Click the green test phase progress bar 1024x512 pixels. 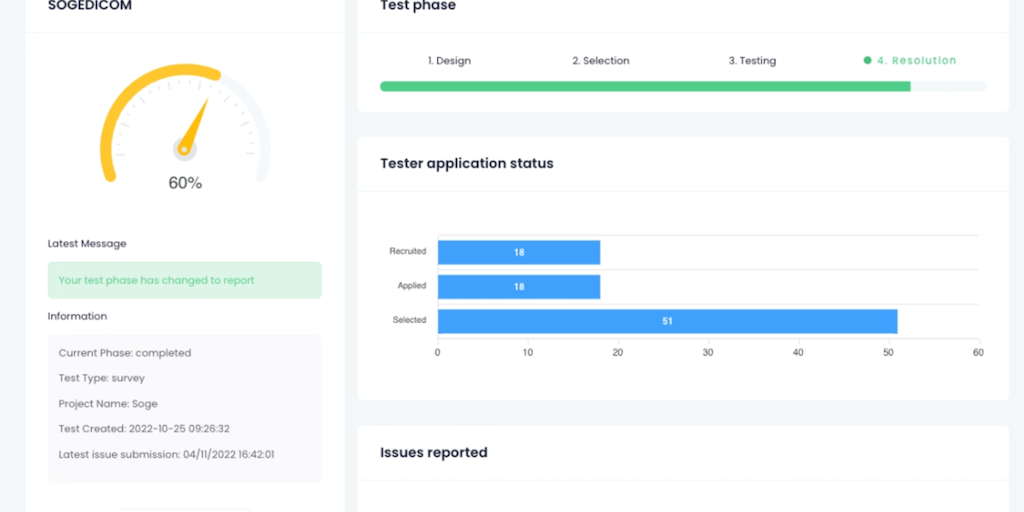click(x=645, y=87)
